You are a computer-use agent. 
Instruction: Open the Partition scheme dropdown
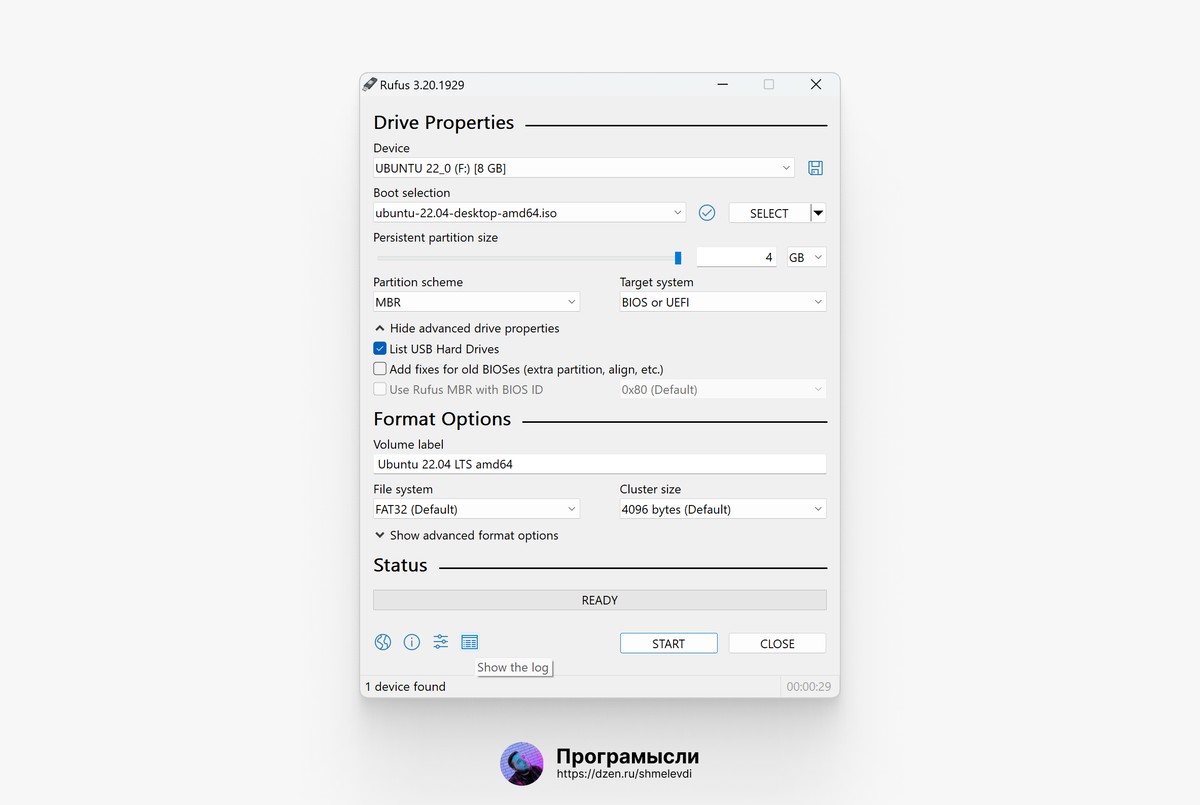coord(476,302)
